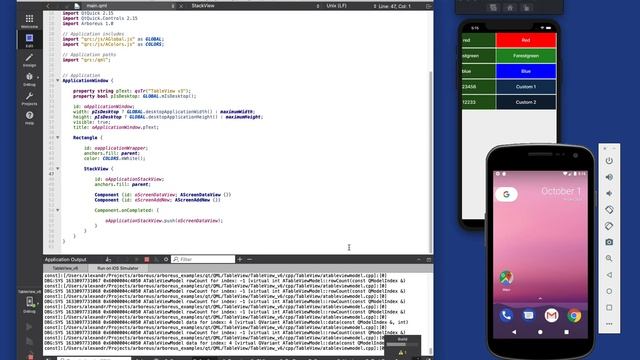Split the editor with top-right split icon
640x360 pixels.
428,6
